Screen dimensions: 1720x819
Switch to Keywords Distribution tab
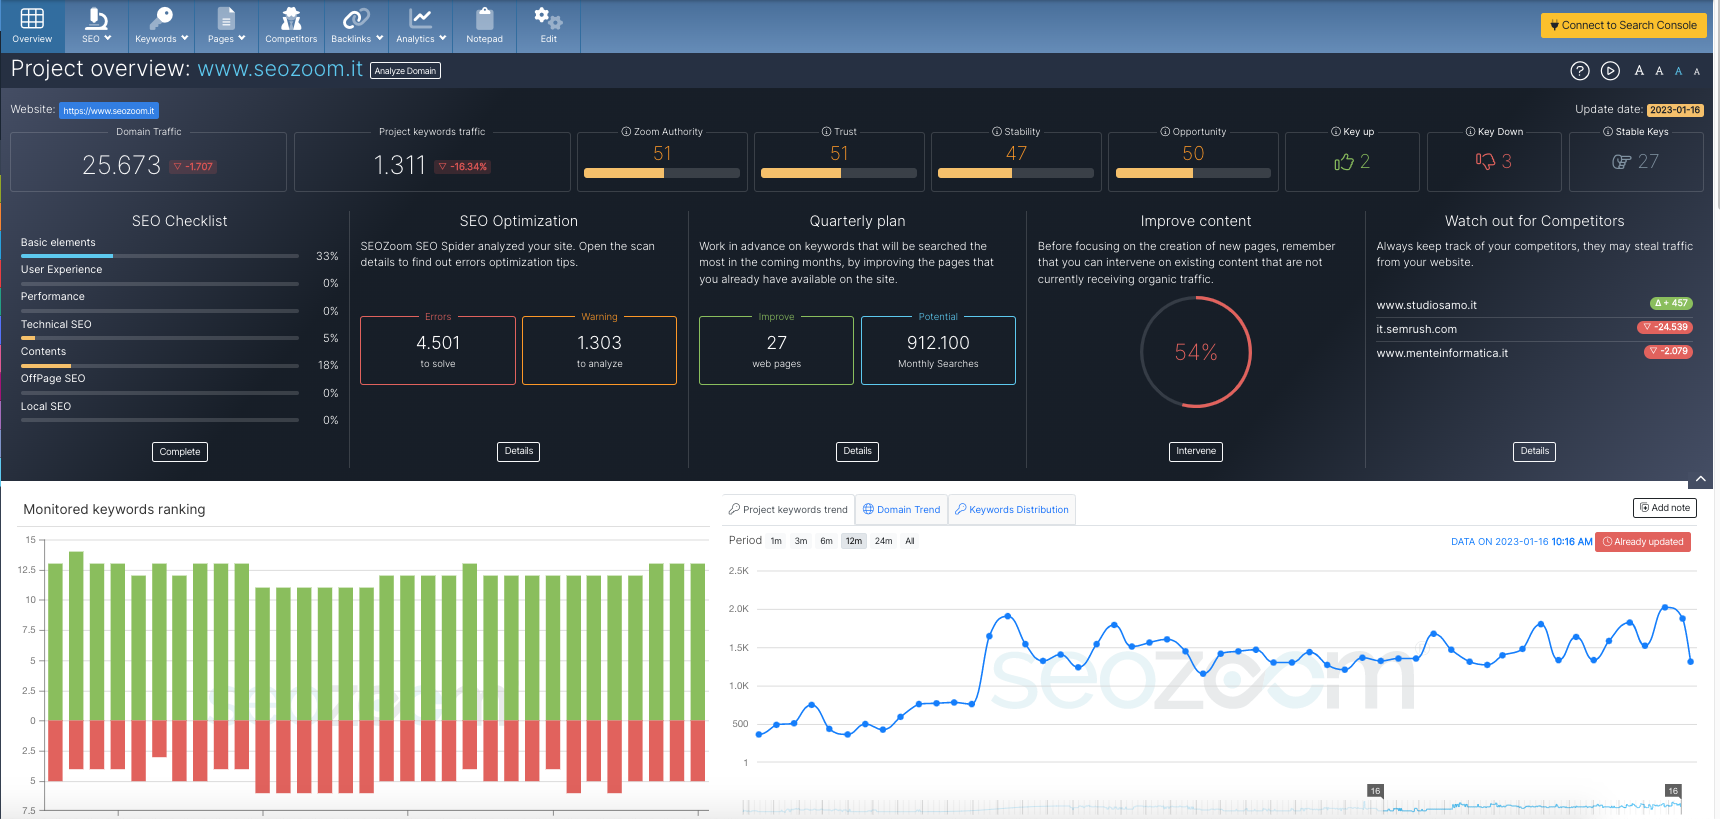pyautogui.click(x=1011, y=509)
